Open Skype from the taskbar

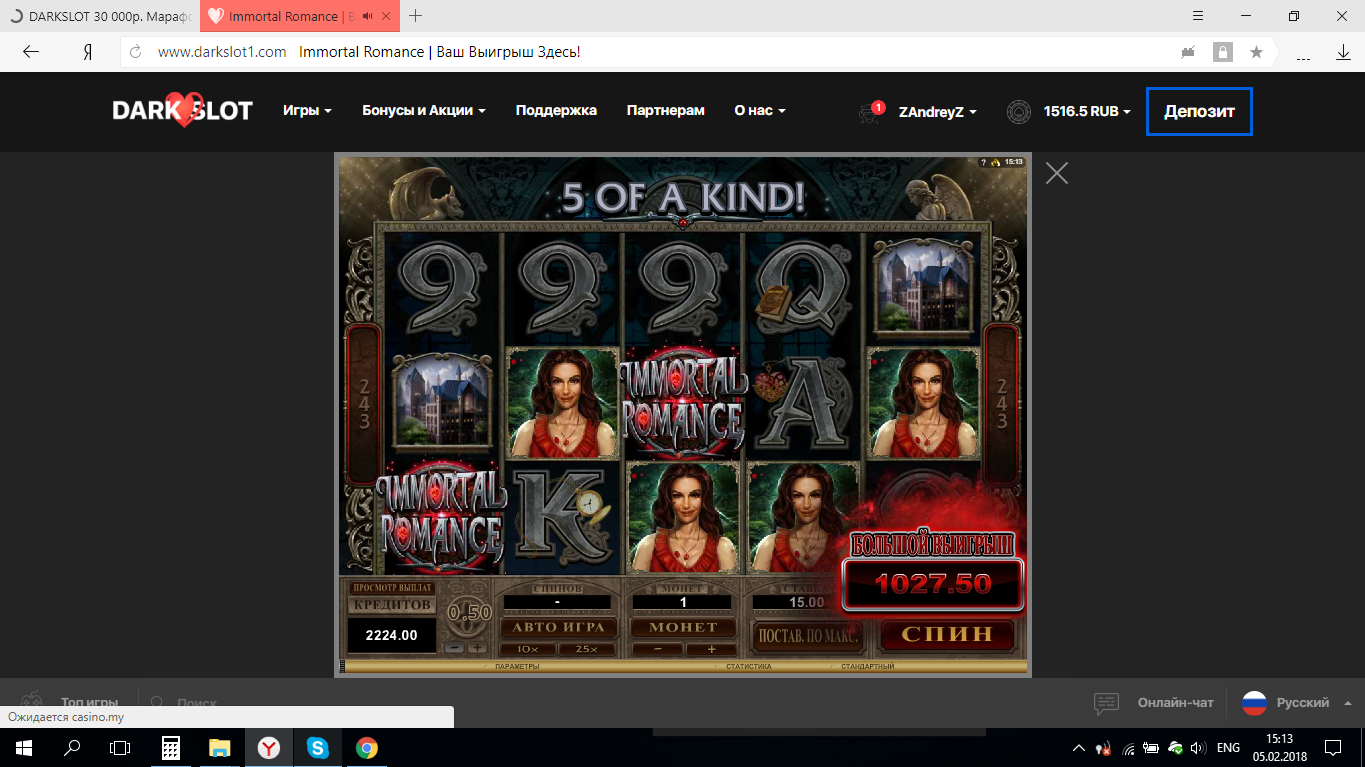click(318, 747)
